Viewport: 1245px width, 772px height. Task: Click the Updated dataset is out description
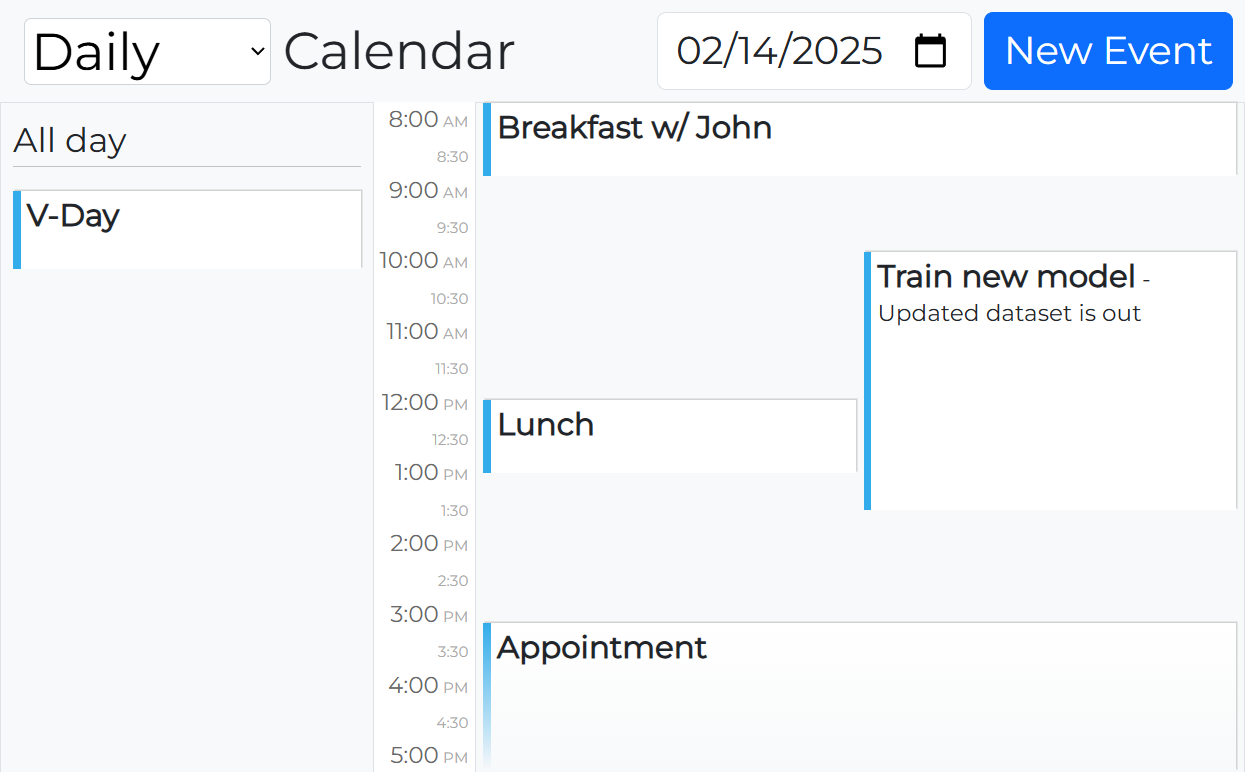coord(1009,314)
